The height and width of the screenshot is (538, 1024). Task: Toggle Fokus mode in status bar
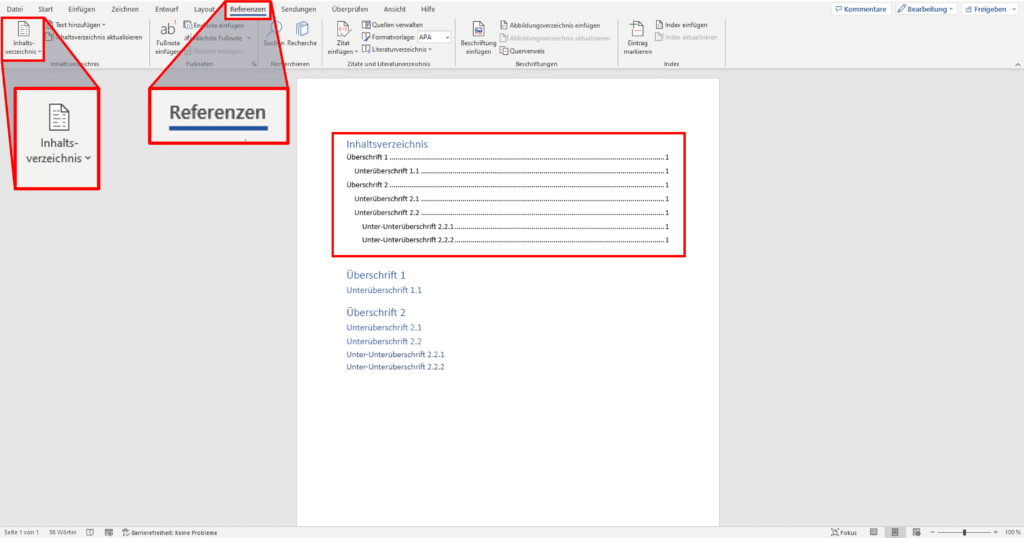[844, 532]
